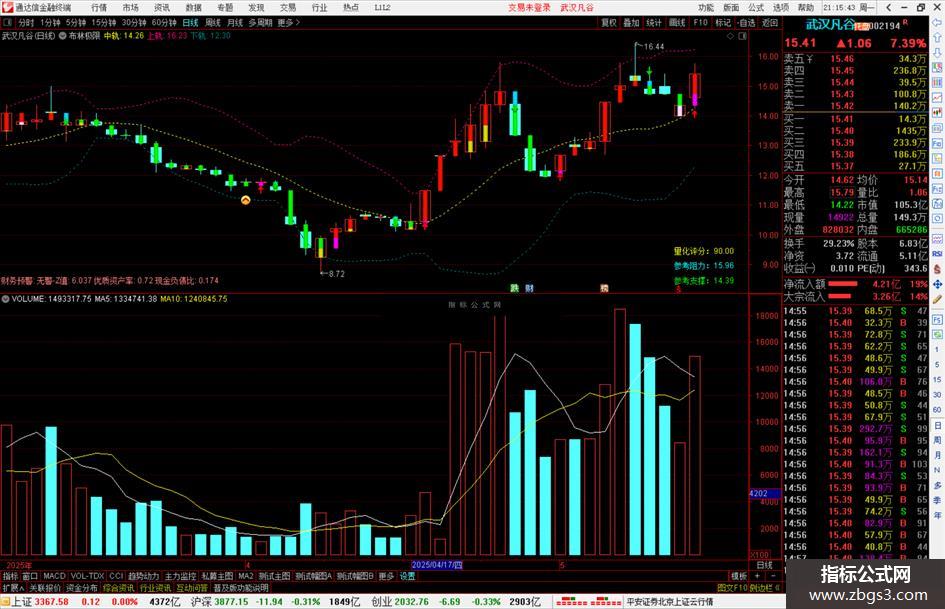Open the 市场 menu
Image resolution: width=945 pixels, height=609 pixels.
click(131, 7)
